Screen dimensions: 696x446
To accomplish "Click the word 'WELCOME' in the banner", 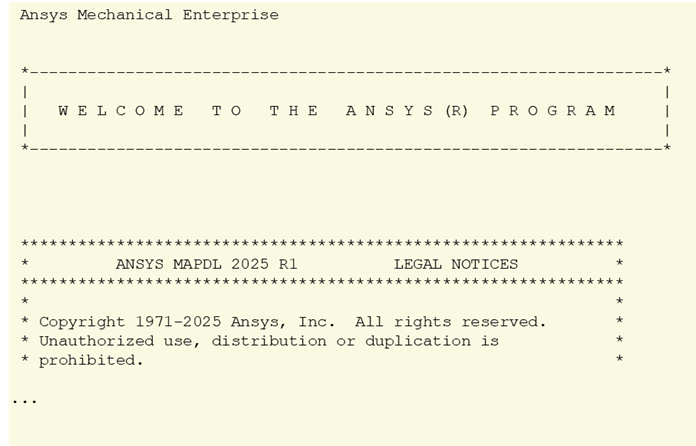I will (x=121, y=111).
